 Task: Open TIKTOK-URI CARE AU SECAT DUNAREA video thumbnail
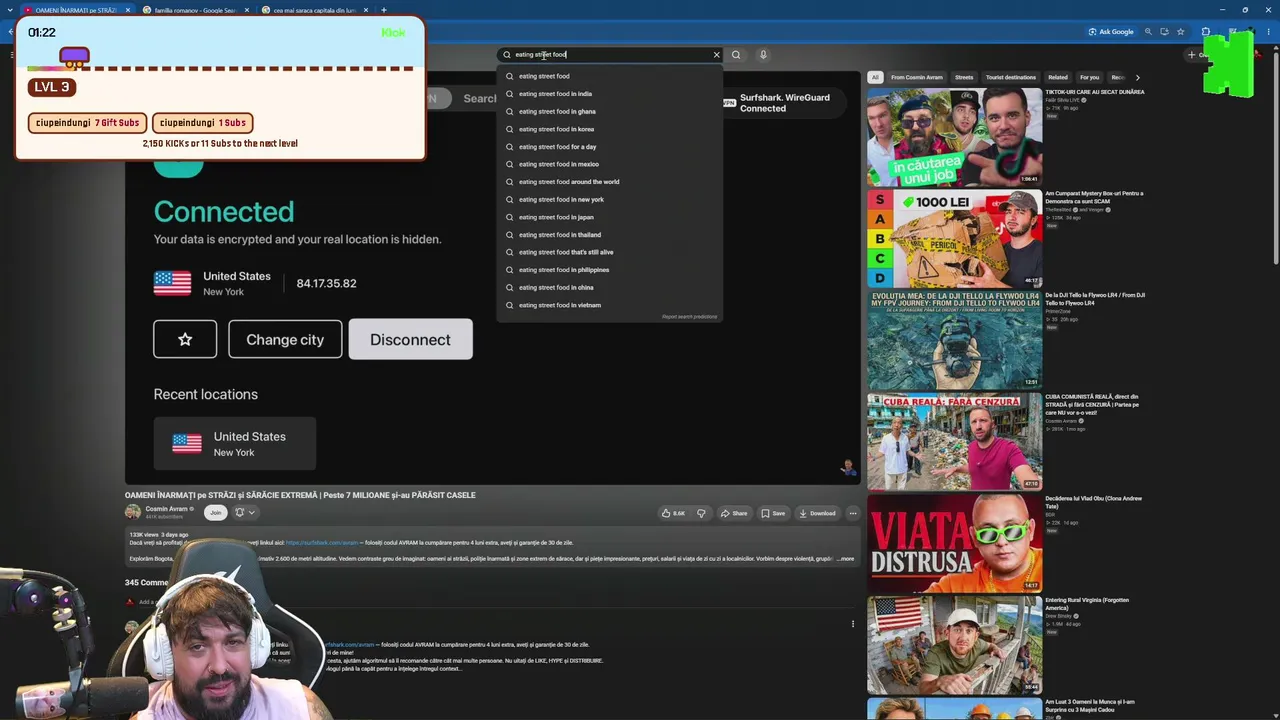point(954,137)
